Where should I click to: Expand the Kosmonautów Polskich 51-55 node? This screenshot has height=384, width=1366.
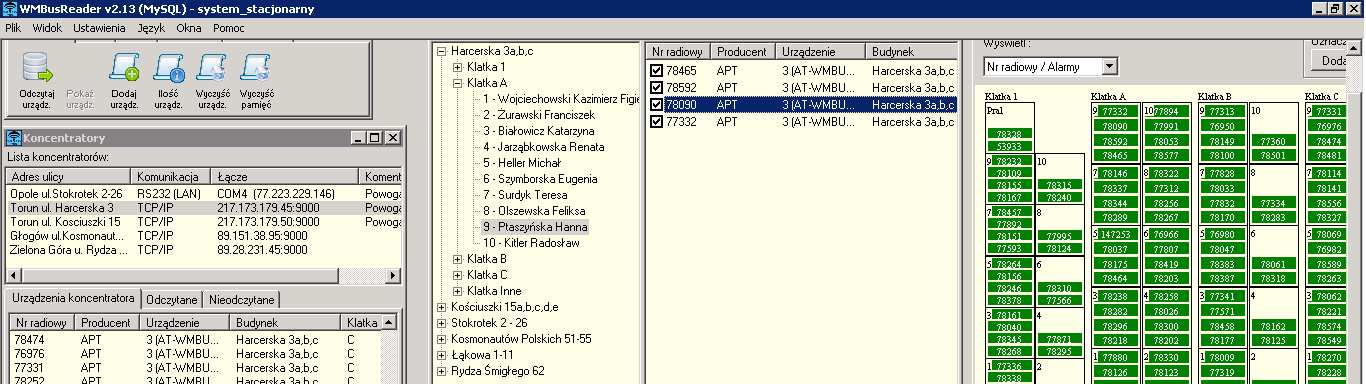(x=441, y=339)
